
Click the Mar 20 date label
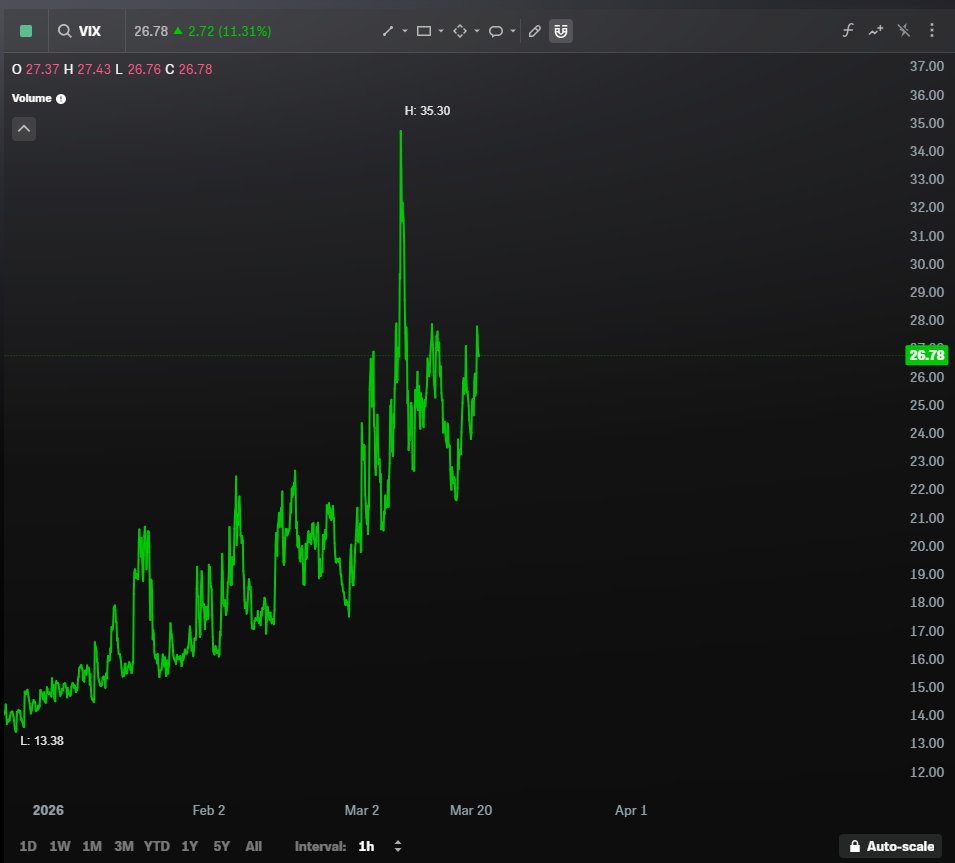tap(471, 810)
